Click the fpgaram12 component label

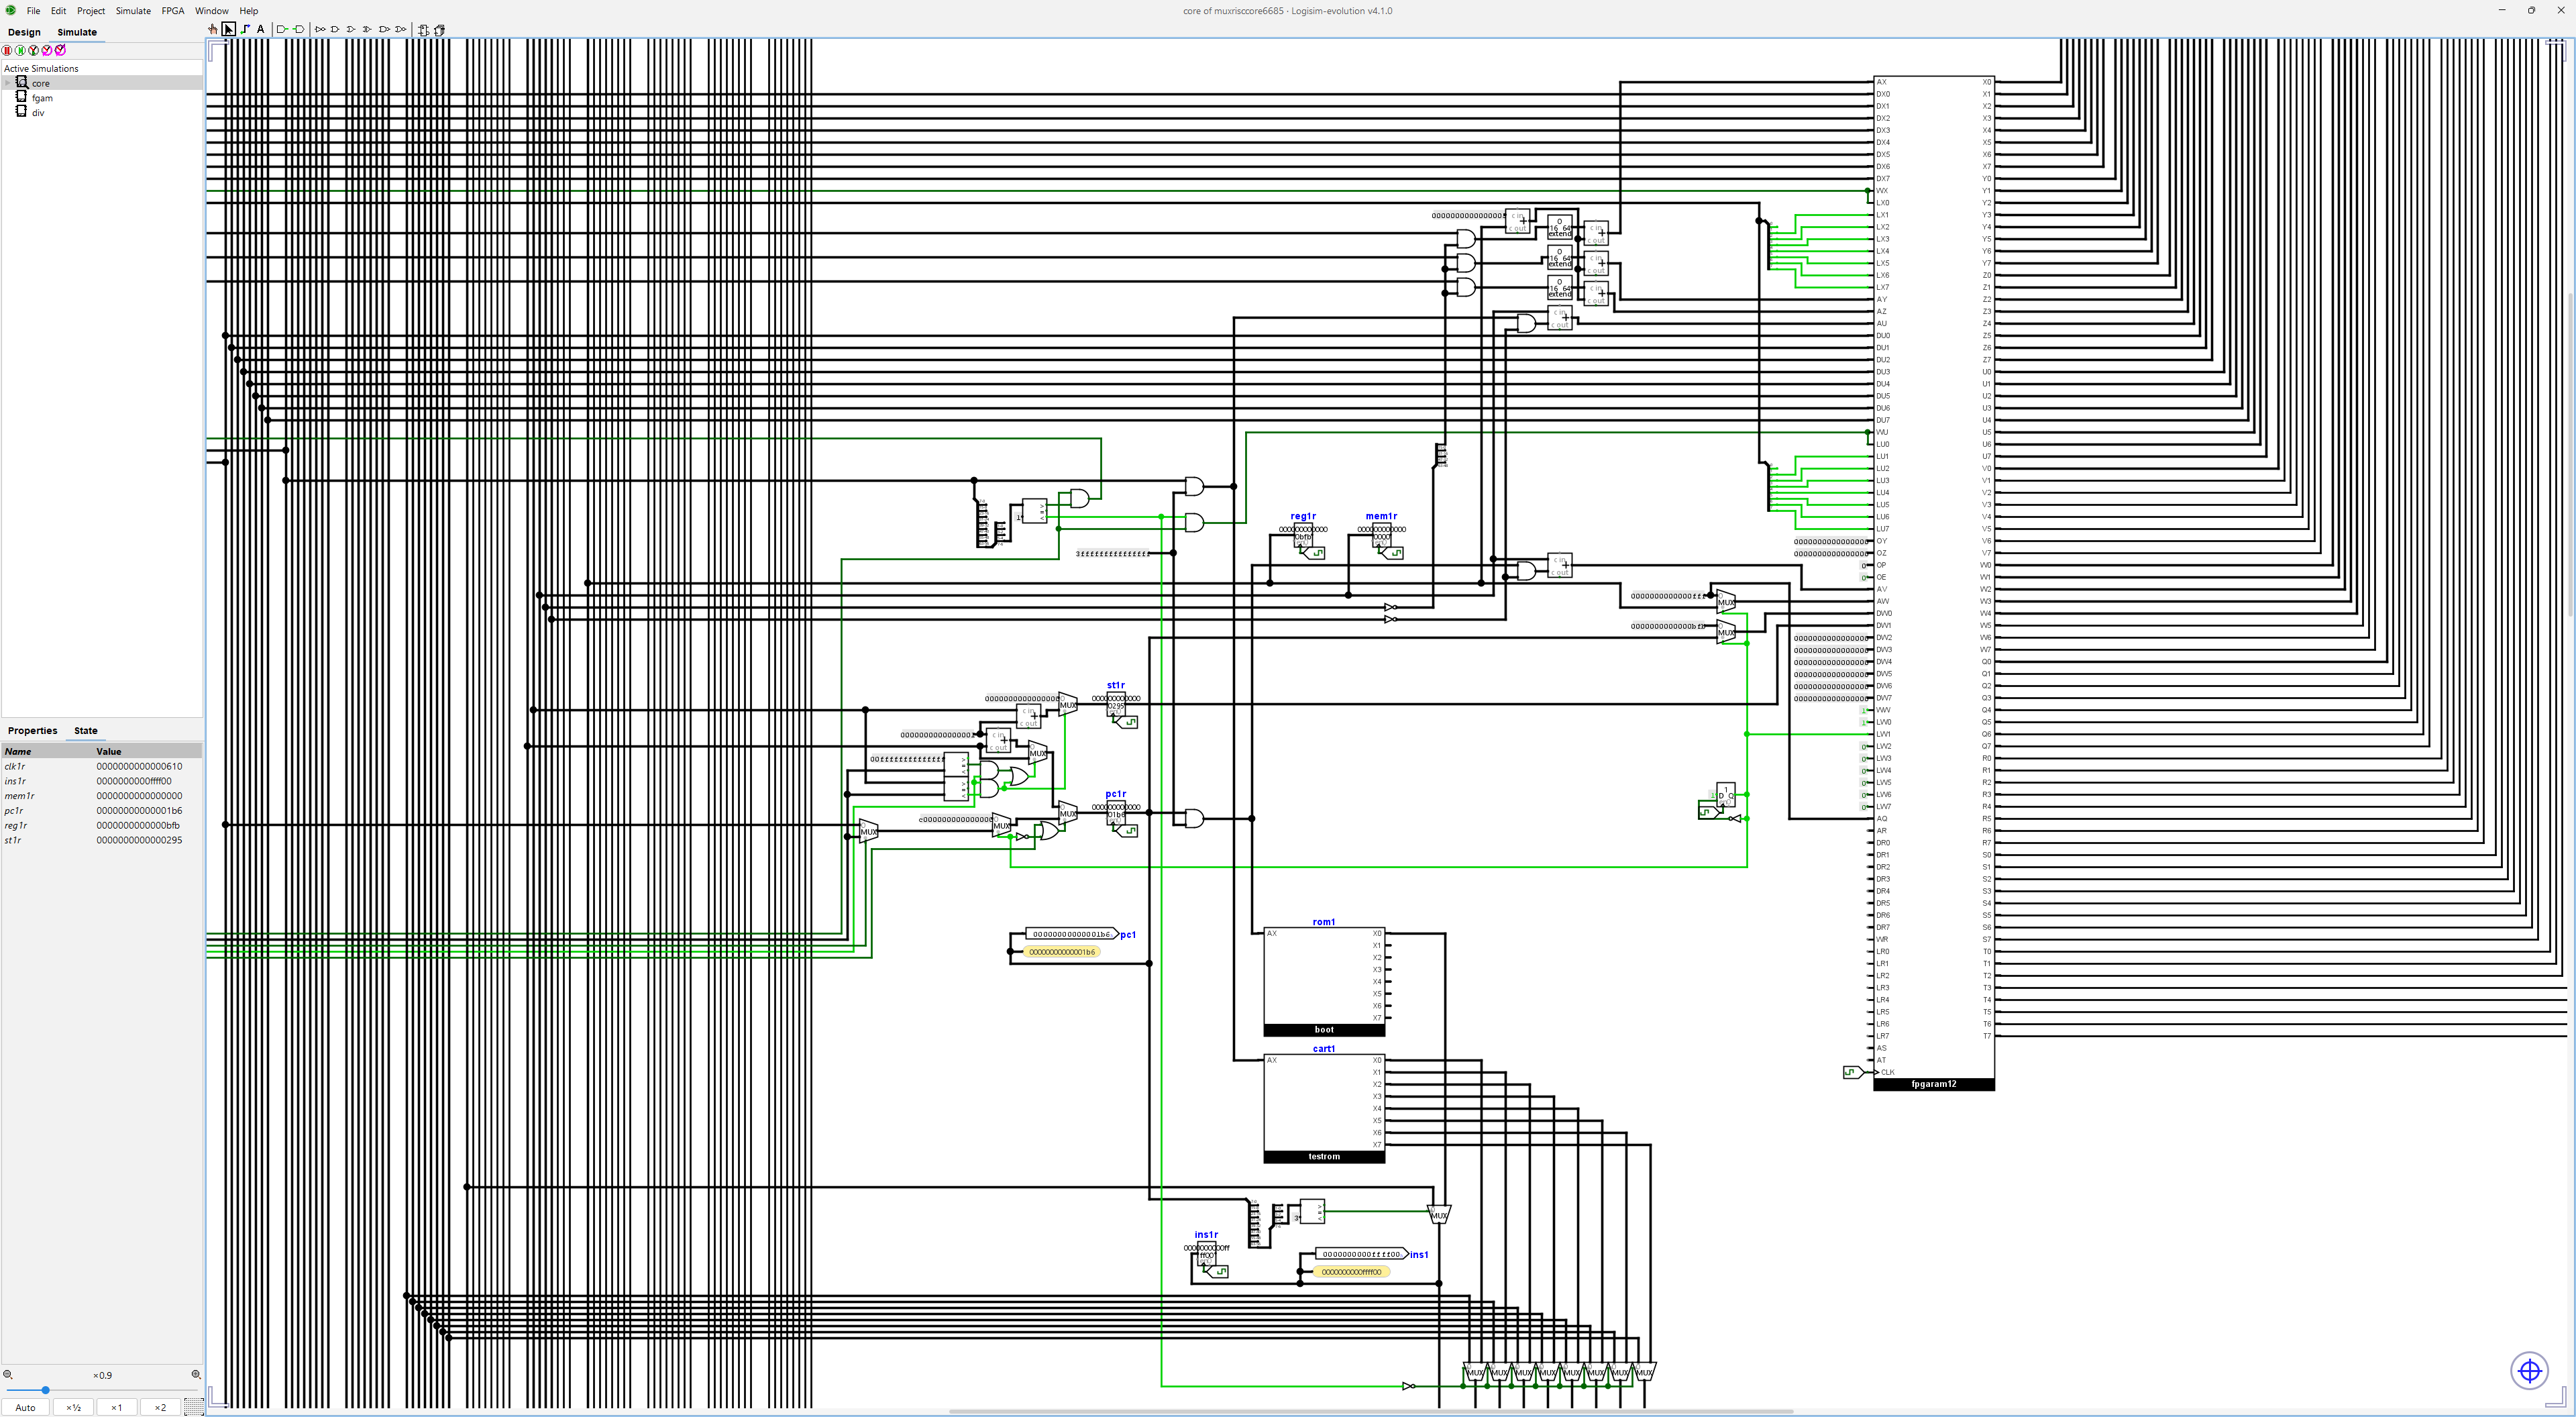click(x=1934, y=1084)
